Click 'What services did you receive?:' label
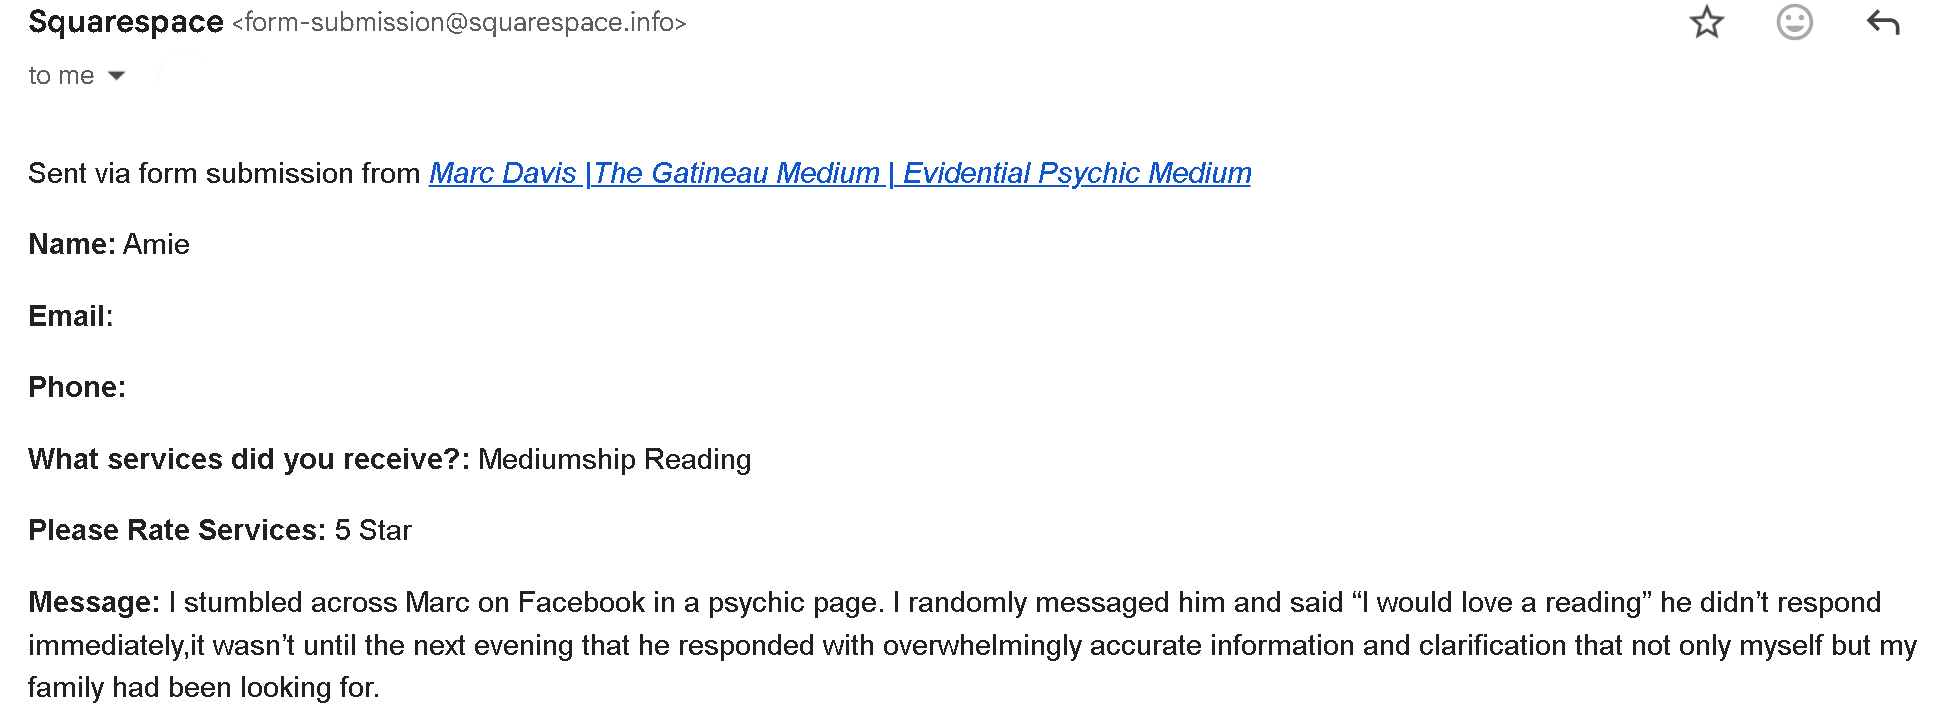The width and height of the screenshot is (1954, 722). pos(249,459)
